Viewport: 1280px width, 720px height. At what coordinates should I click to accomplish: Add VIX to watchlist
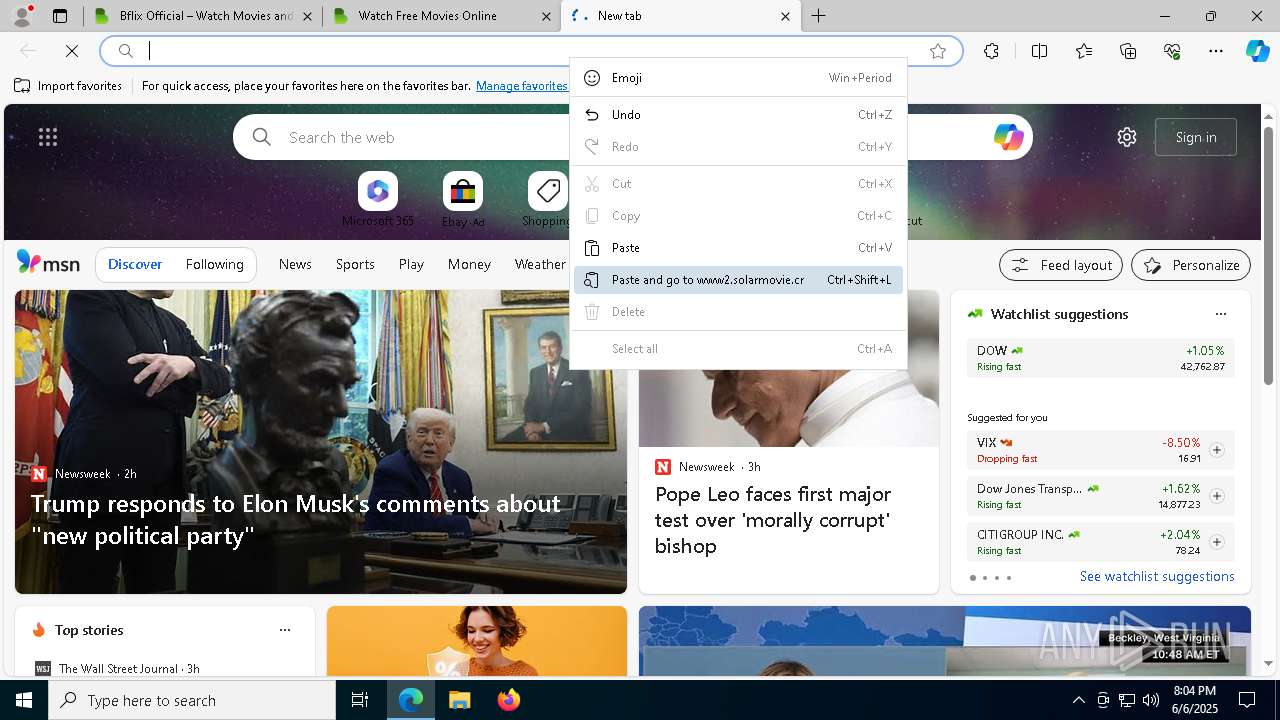pos(1216,450)
